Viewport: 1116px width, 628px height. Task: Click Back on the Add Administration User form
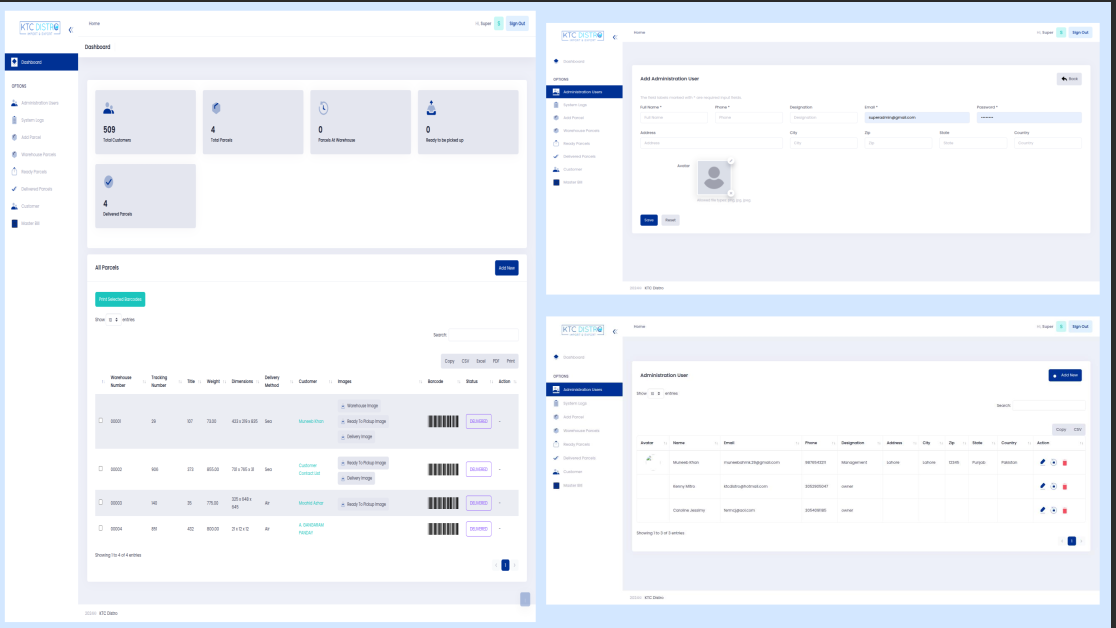(x=1068, y=78)
